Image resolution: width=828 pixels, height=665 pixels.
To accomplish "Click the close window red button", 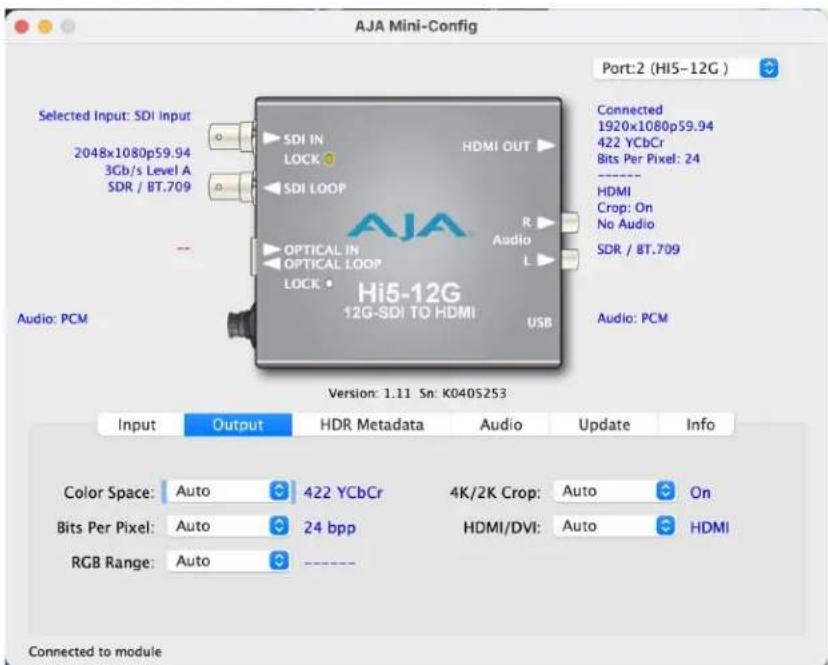I will coord(22,26).
